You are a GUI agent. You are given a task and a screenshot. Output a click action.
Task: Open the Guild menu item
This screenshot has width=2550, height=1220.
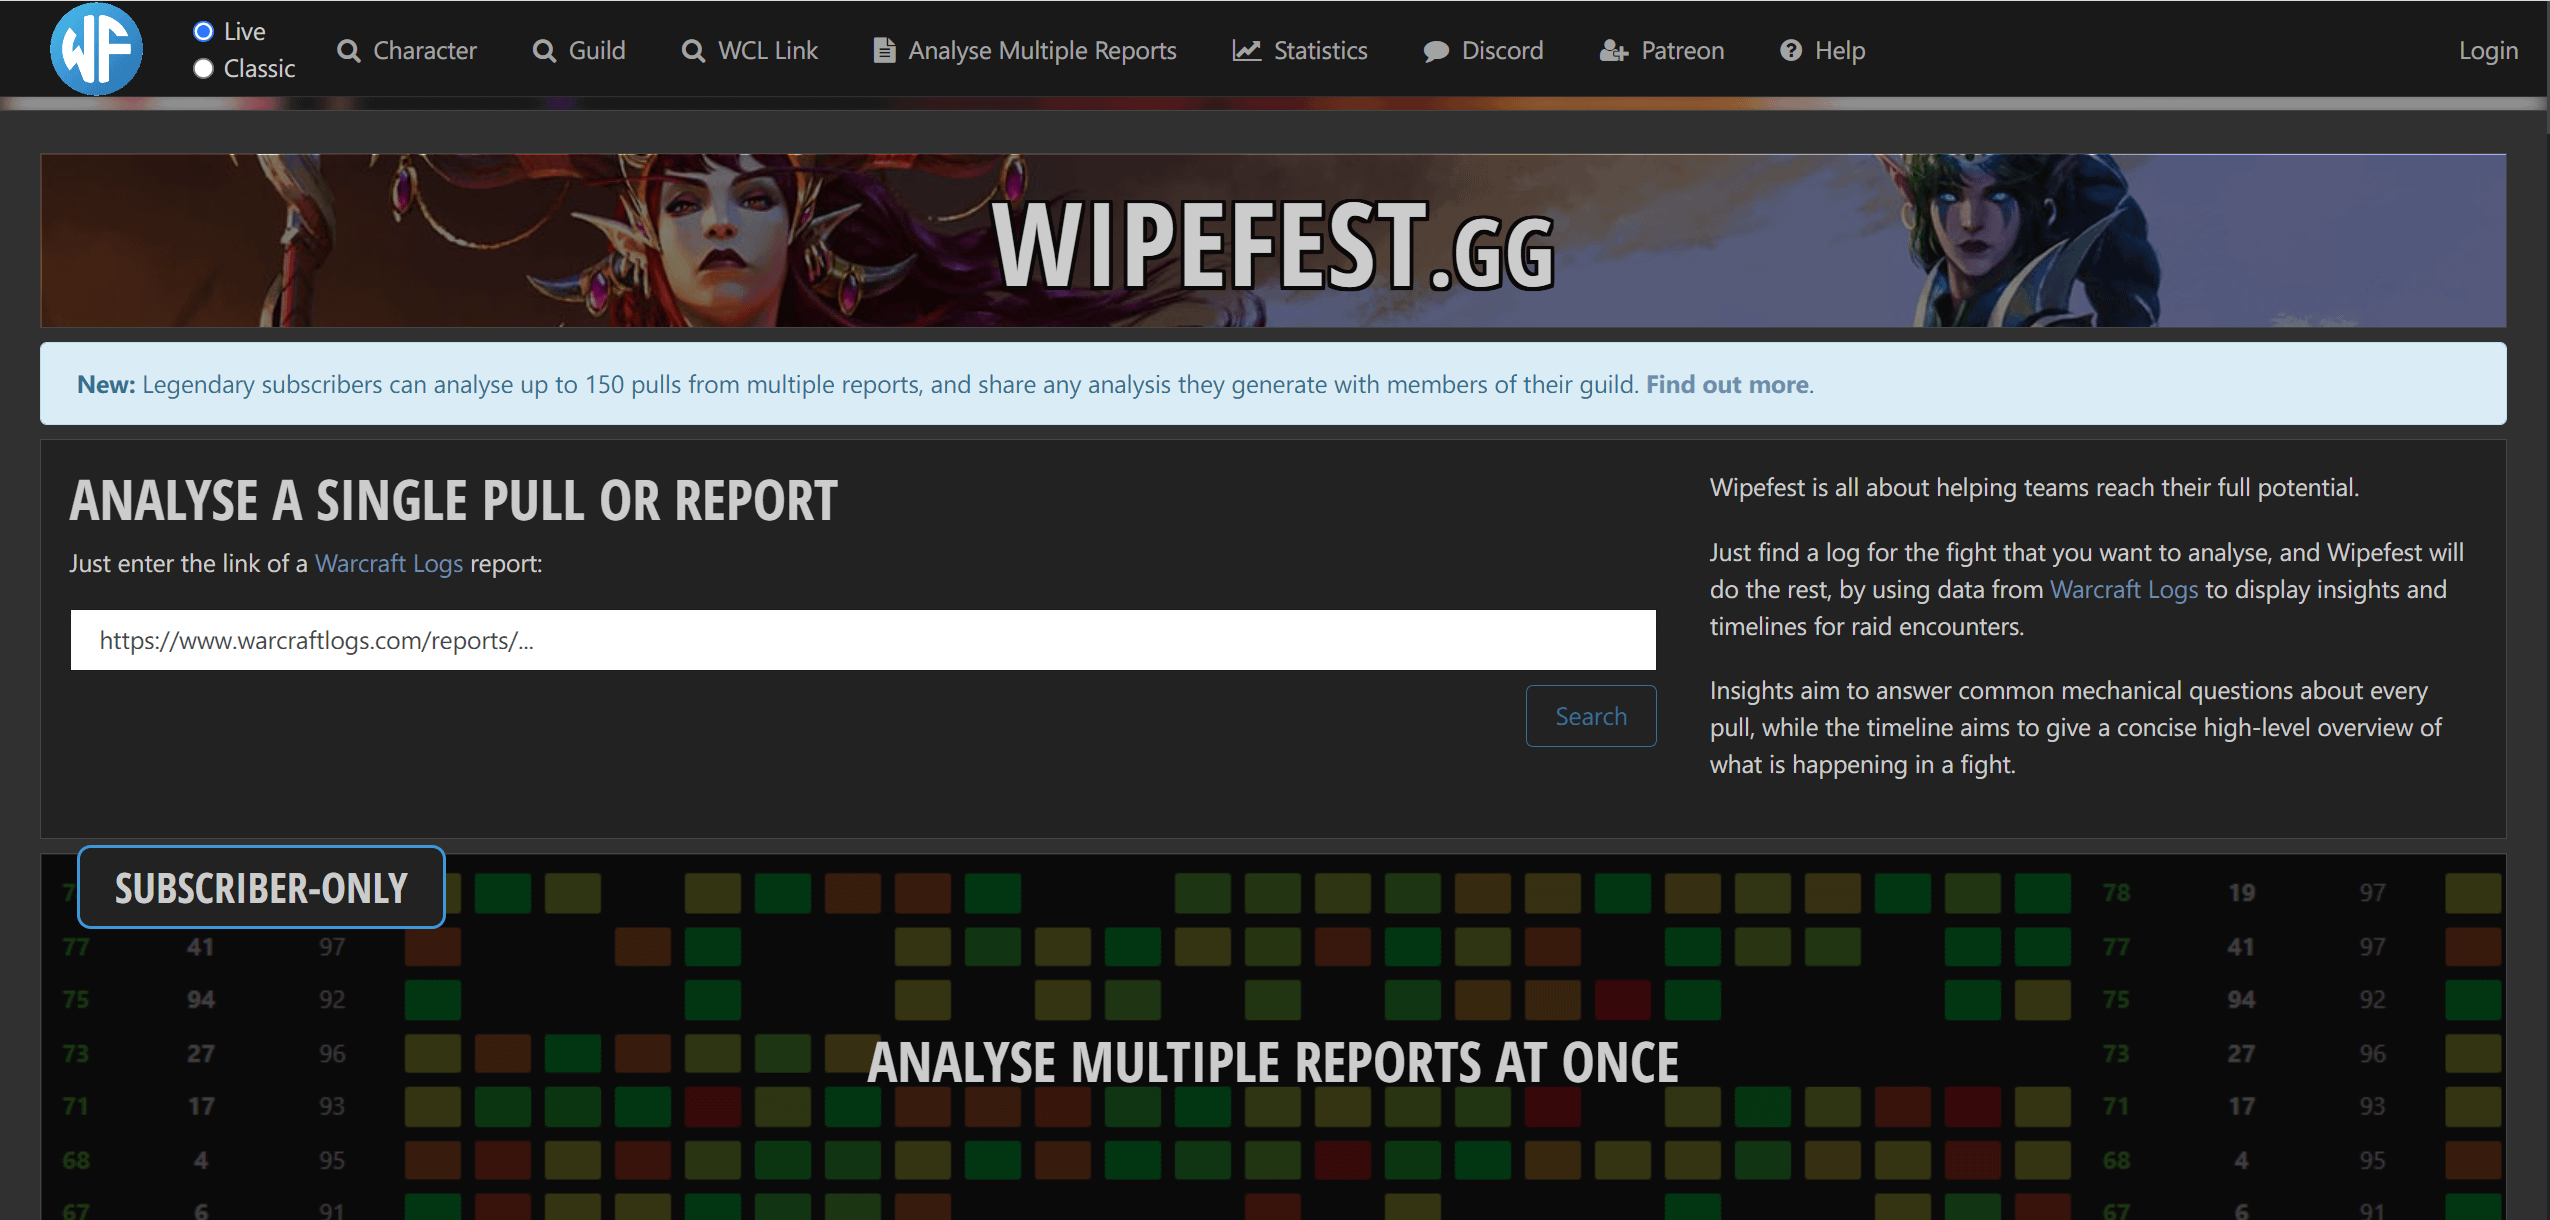pos(580,51)
